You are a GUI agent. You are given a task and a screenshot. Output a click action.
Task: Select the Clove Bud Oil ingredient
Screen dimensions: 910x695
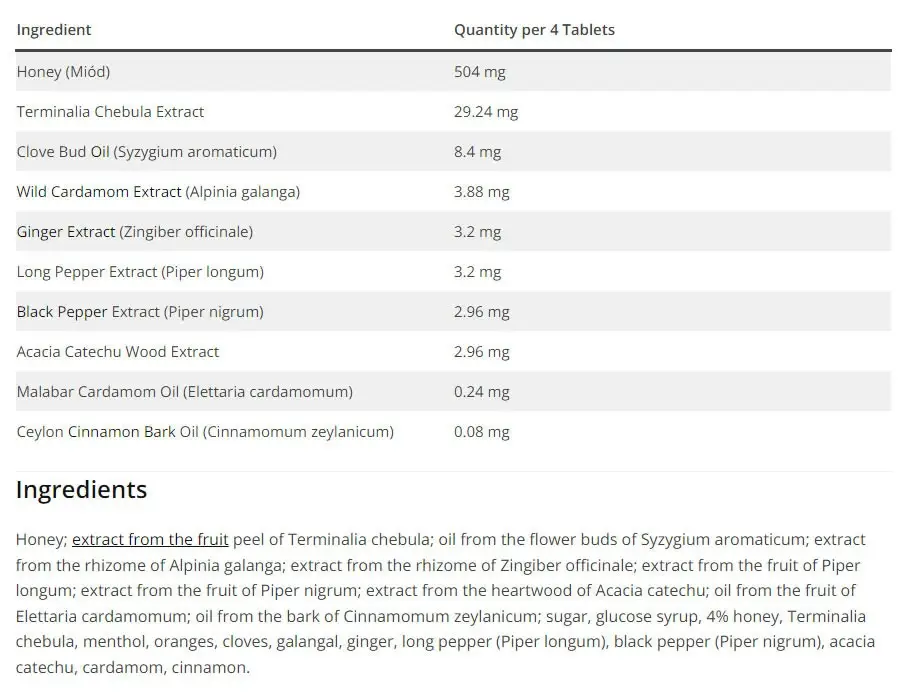[x=147, y=152]
